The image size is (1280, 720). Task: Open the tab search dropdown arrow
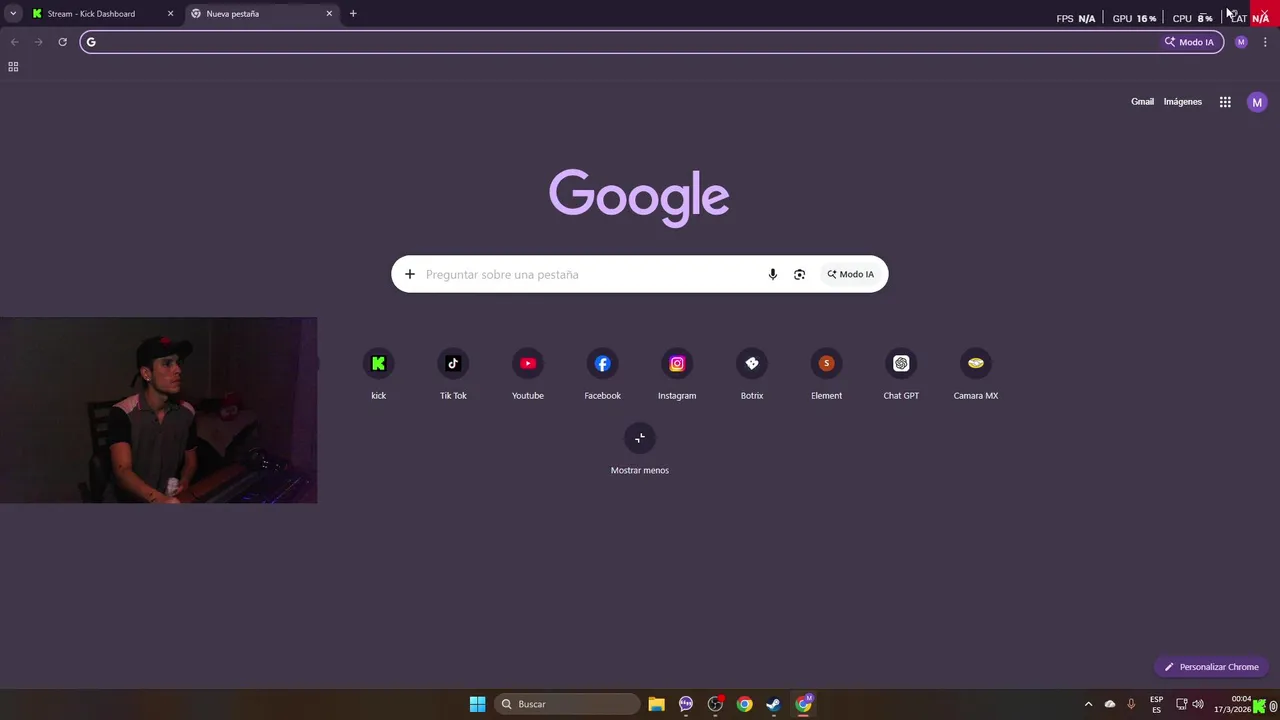point(13,14)
